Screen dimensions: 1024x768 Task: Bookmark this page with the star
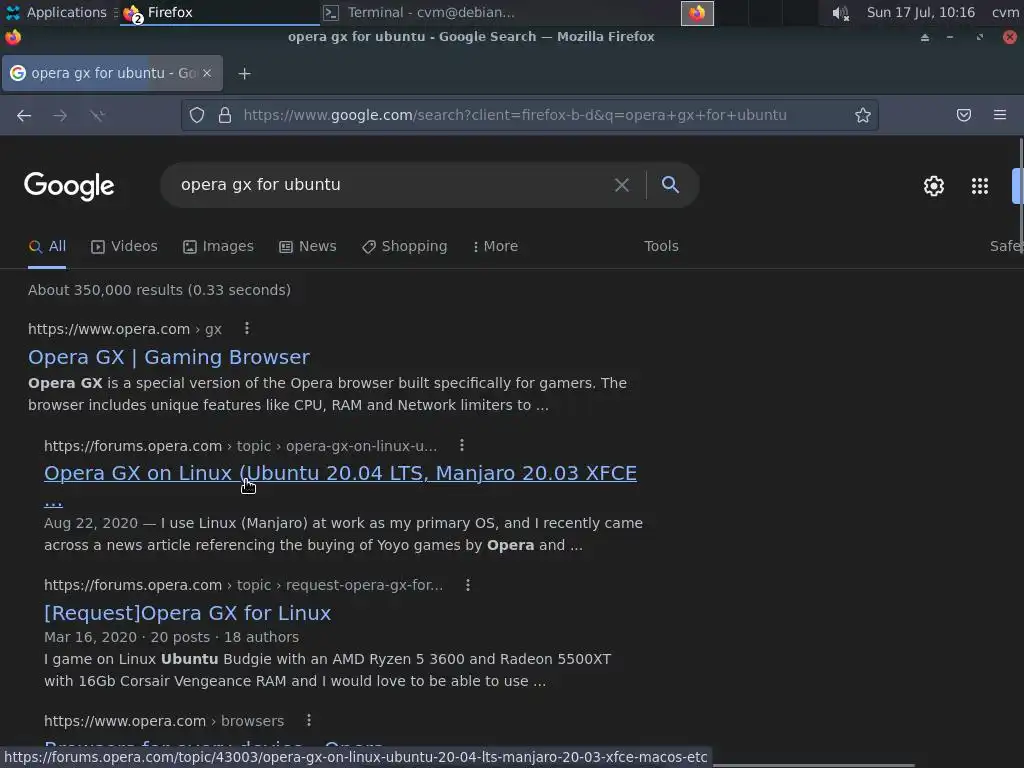863,116
